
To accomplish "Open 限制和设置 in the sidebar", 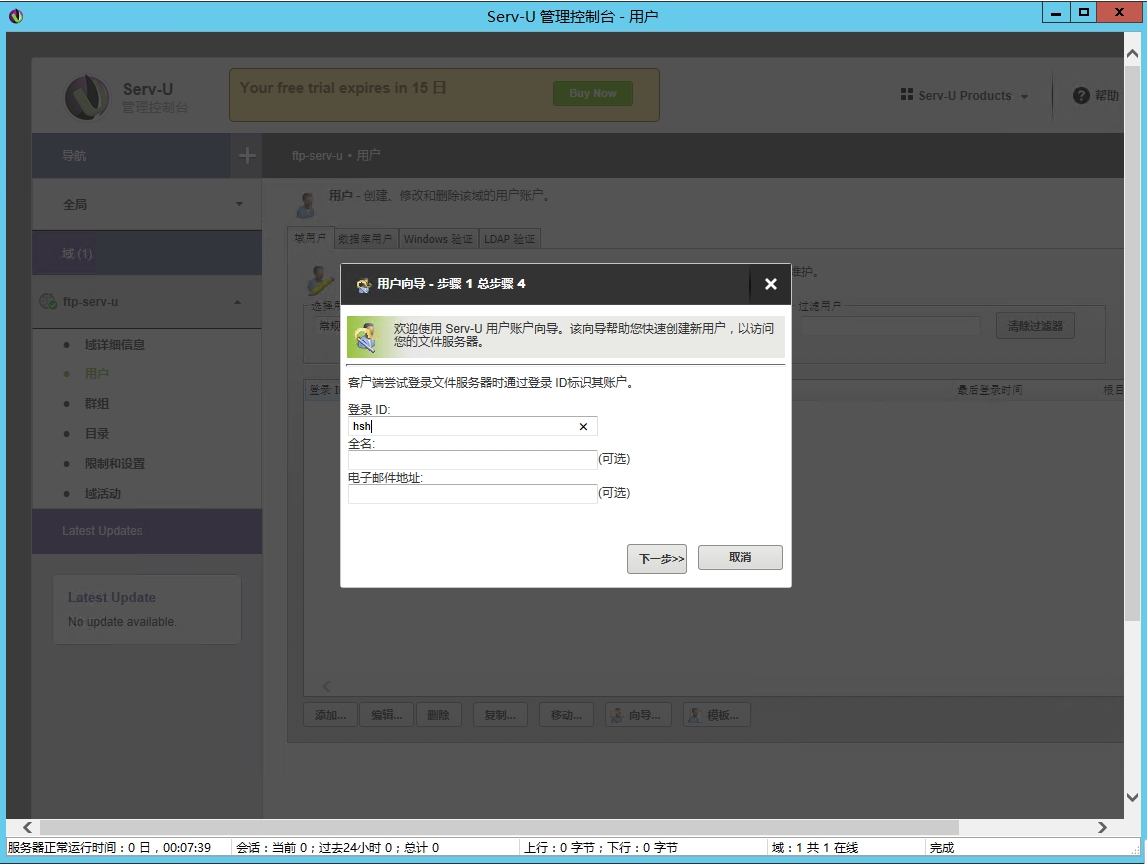I will pos(115,464).
